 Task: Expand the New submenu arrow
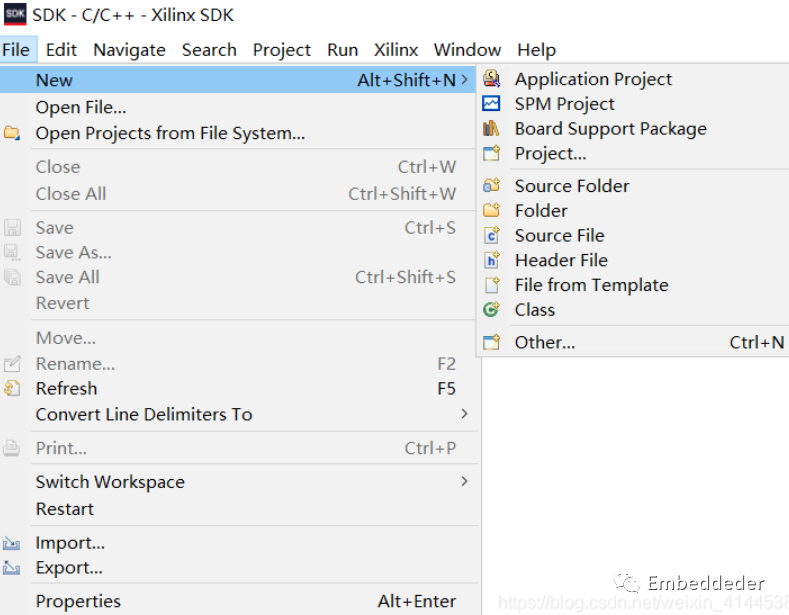click(464, 80)
